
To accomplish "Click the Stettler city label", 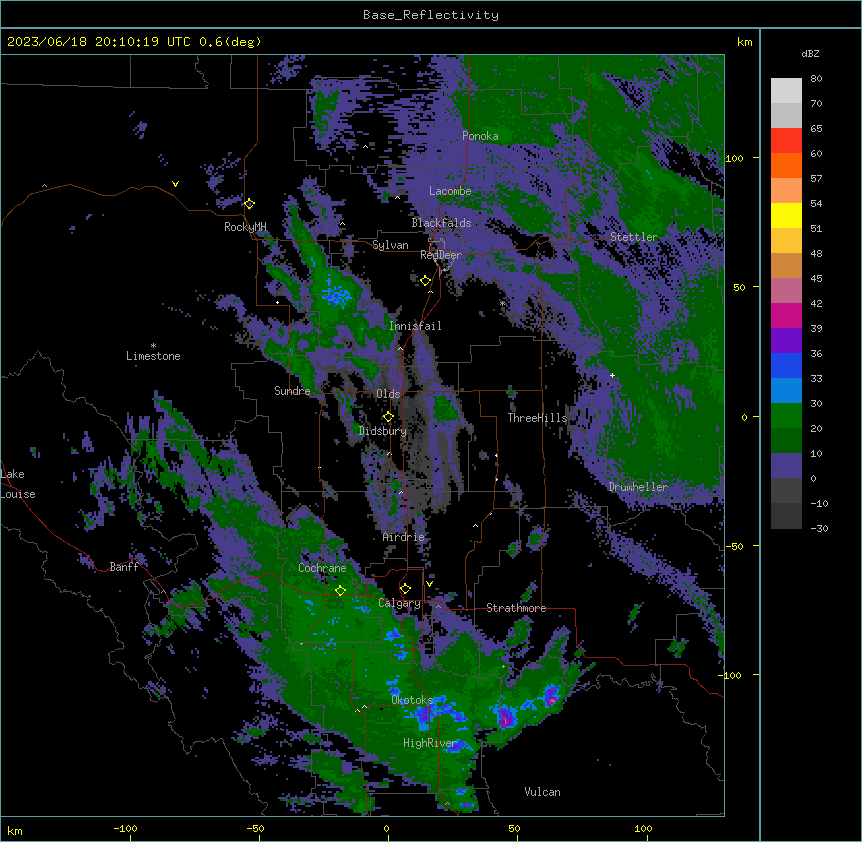I will click(x=634, y=237).
